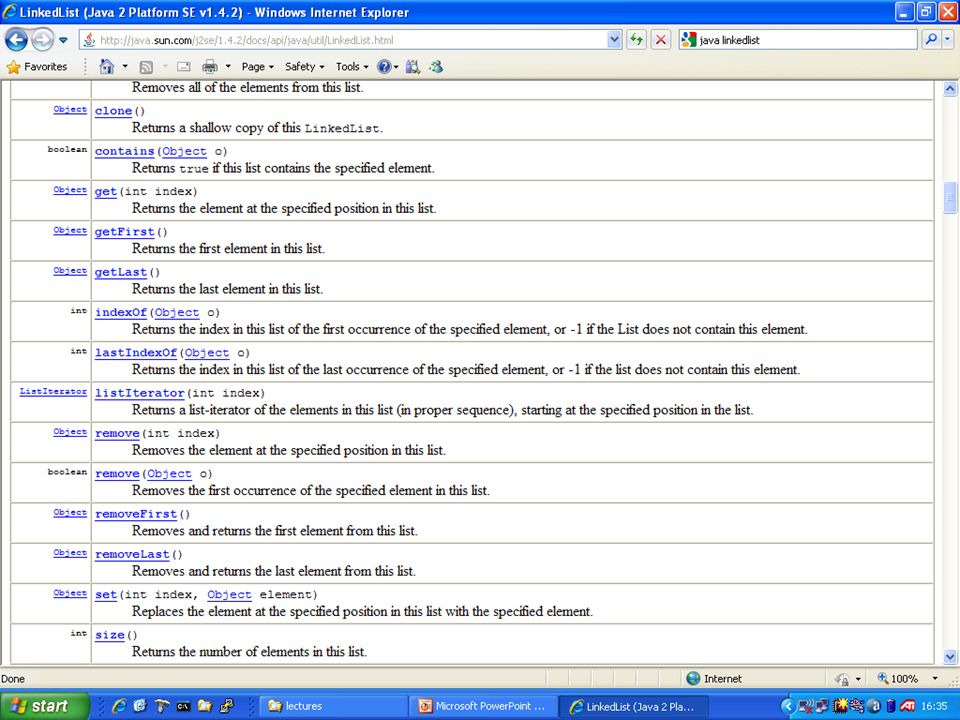Click the red Stop loading icon
The image size is (960, 720).
click(661, 40)
